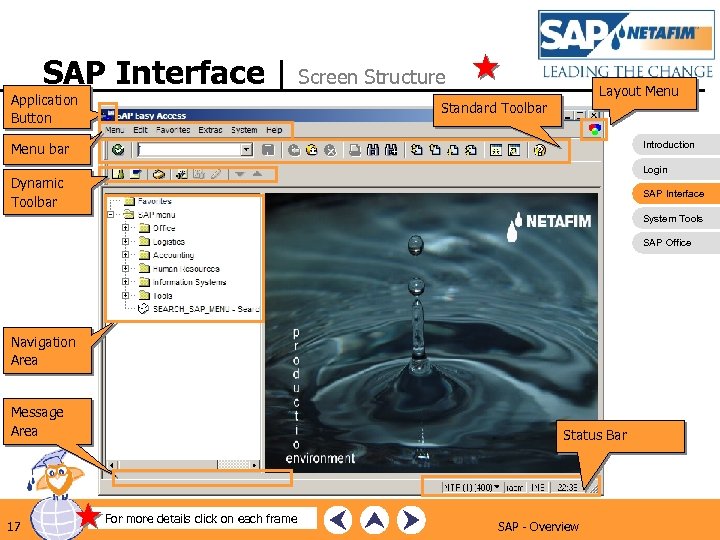Click the Next Page icon
720x540 pixels.
pos(453,150)
